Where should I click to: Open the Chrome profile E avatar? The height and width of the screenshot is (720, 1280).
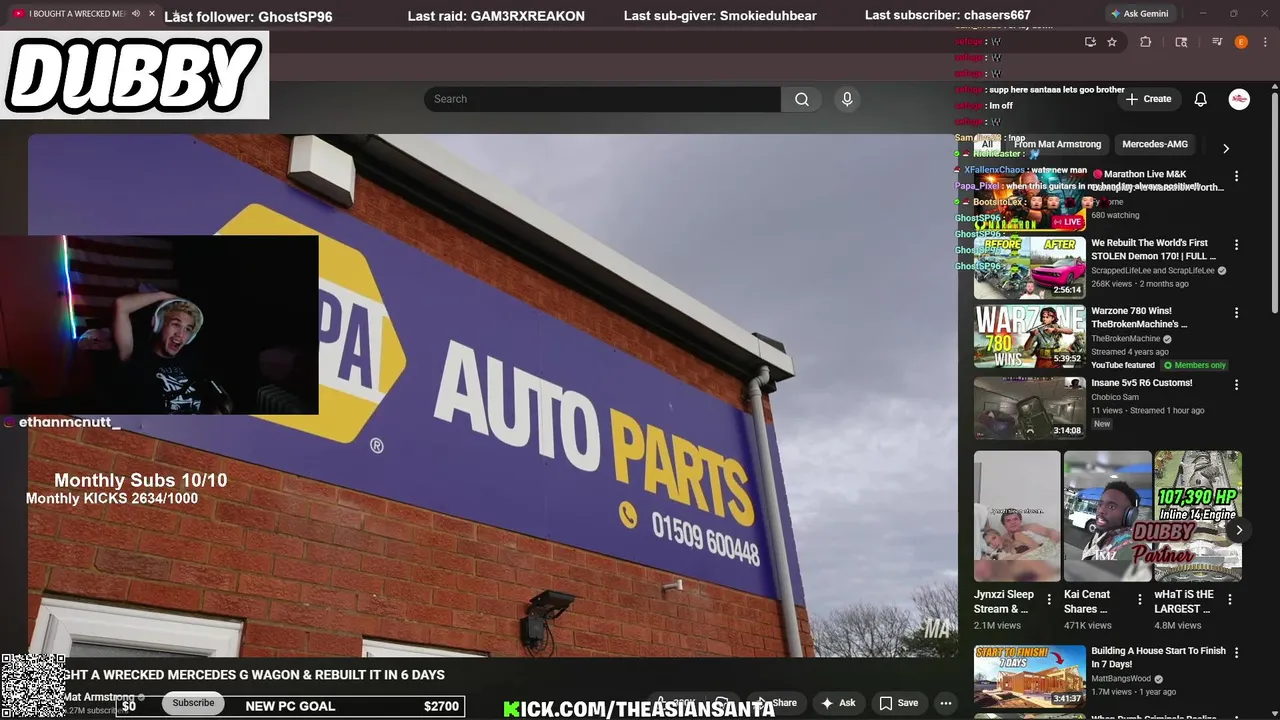1241,42
